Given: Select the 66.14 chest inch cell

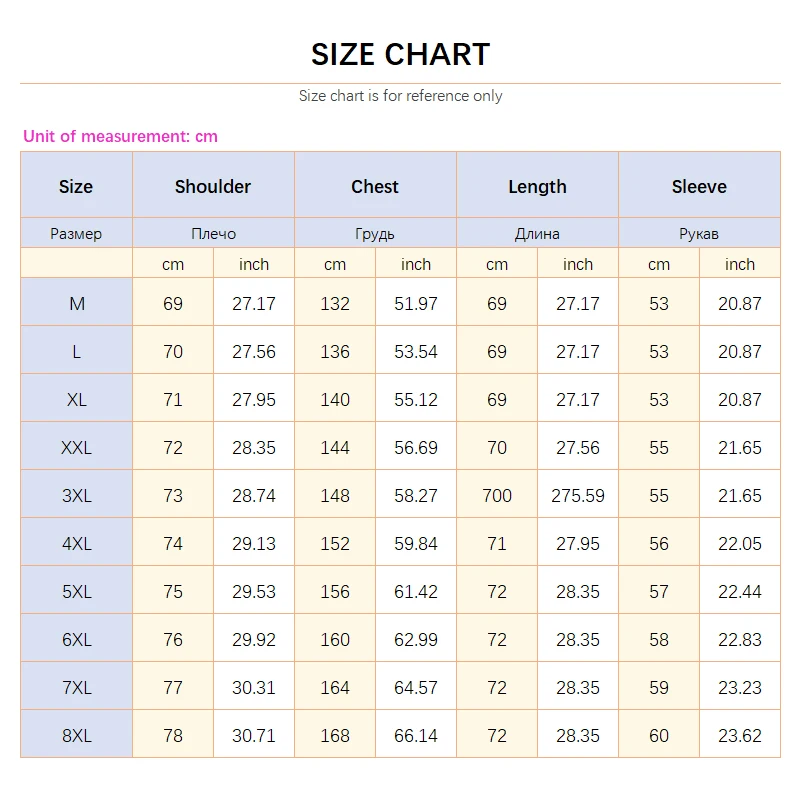Looking at the screenshot, I should coord(416,735).
